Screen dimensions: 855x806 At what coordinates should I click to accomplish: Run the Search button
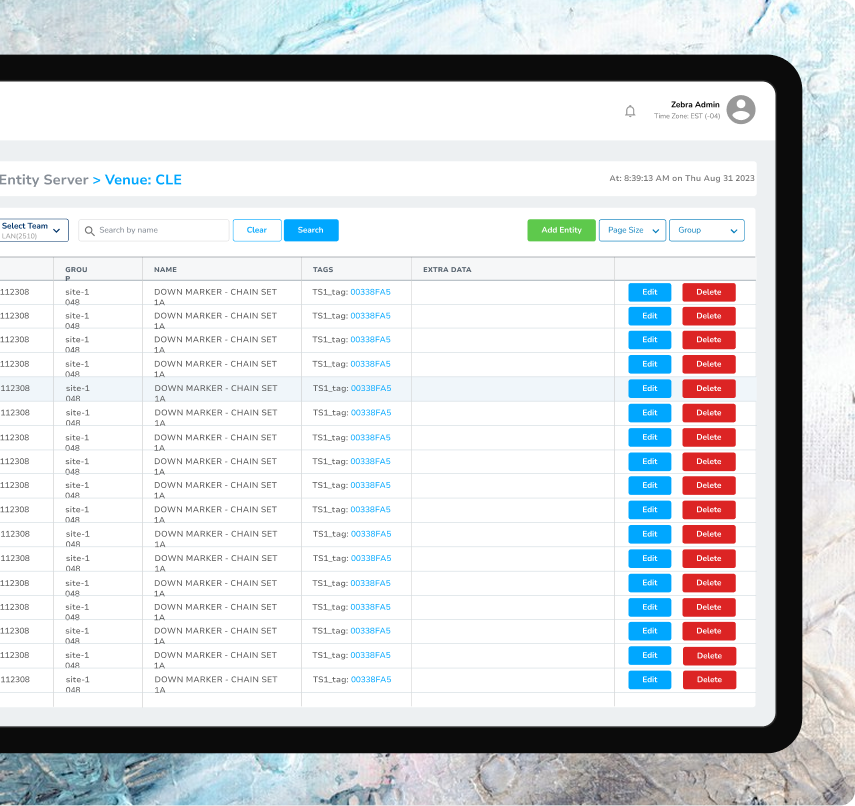[311, 230]
